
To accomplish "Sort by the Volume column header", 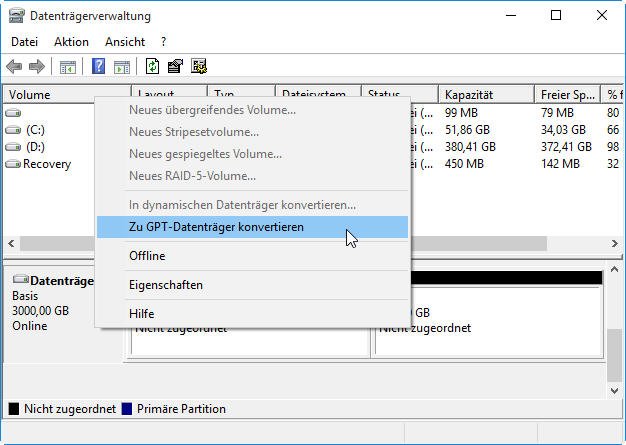I will (67, 95).
